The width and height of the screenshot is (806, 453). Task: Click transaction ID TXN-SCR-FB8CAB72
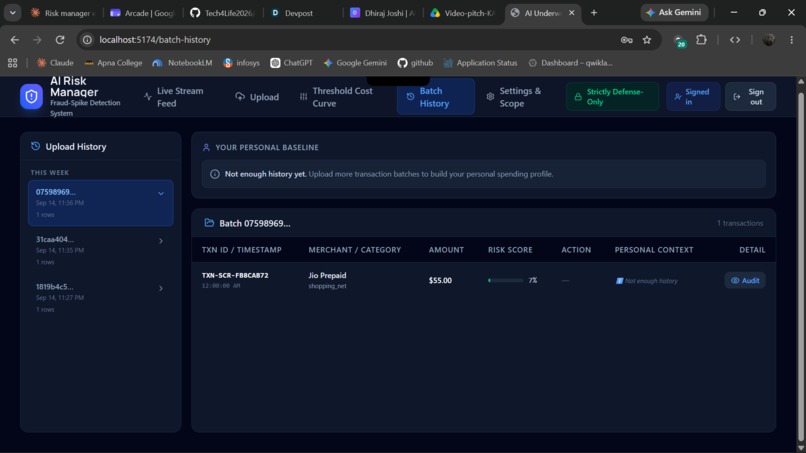235,275
